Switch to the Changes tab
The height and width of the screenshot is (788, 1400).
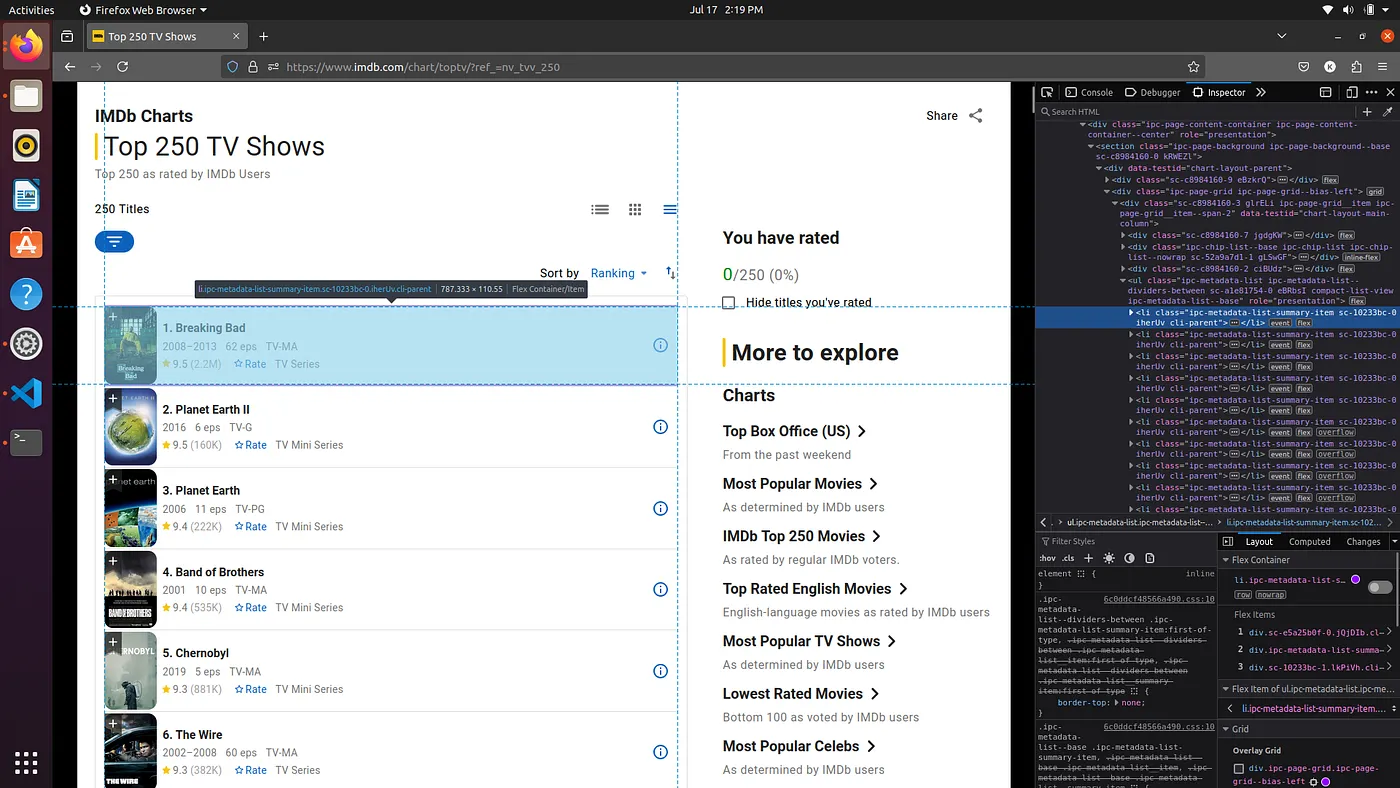pos(1363,541)
